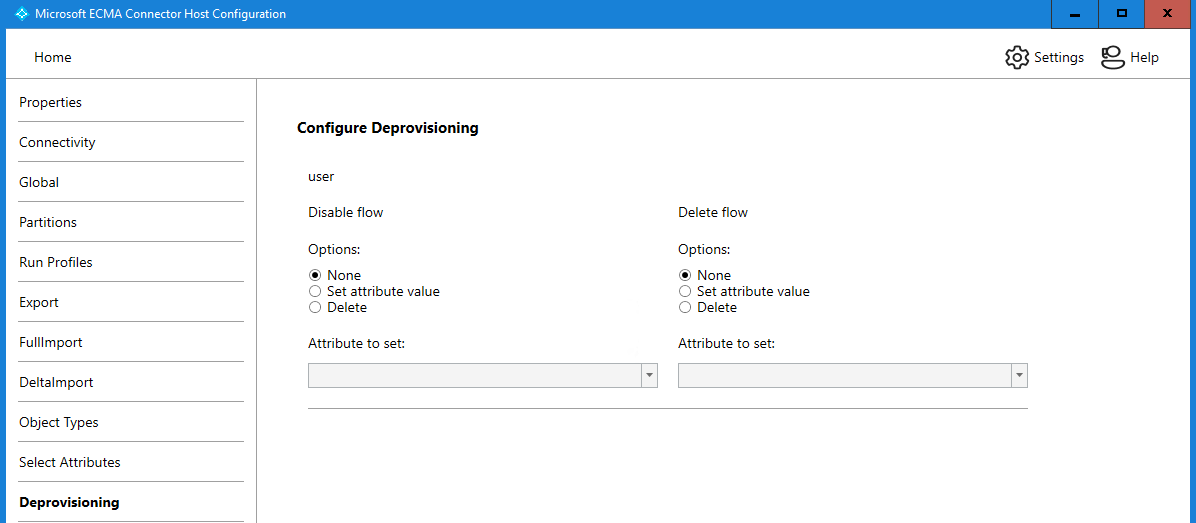Viewport: 1196px width, 523px height.
Task: Switch to the Connectivity page
Action: tap(57, 142)
